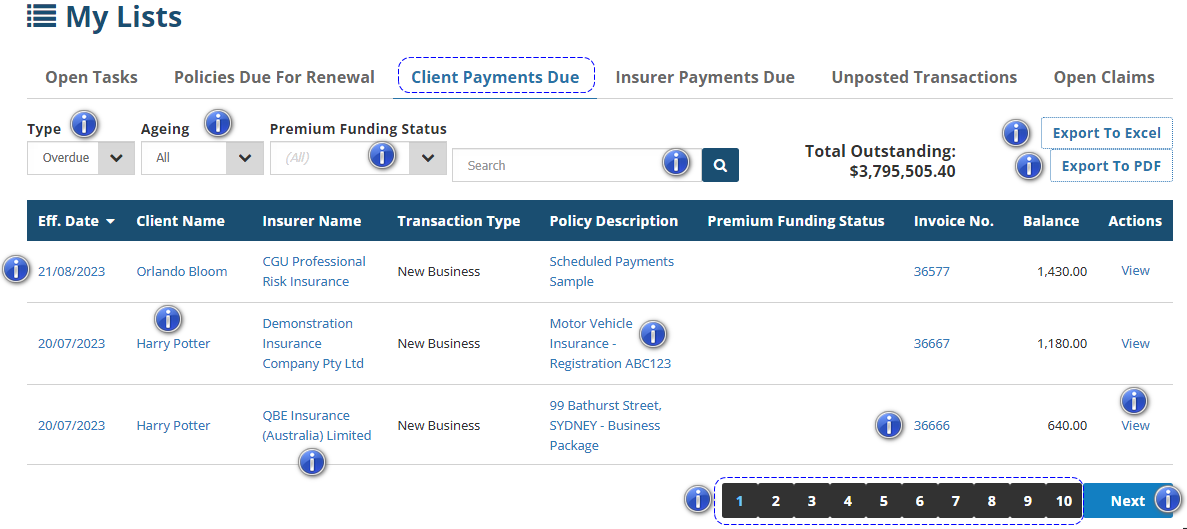Click info icon next to invoice 36666
This screenshot has width=1187, height=529.
point(888,425)
